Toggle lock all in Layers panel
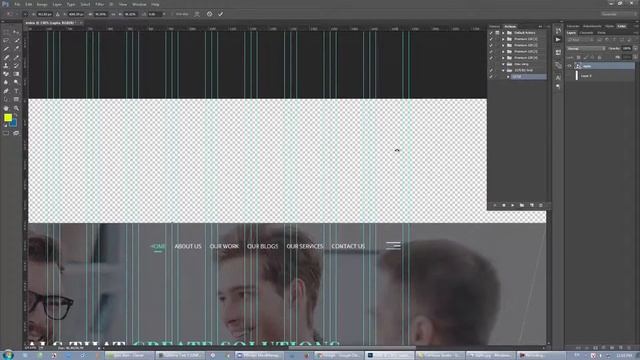The width and height of the screenshot is (640, 360). pos(600,58)
